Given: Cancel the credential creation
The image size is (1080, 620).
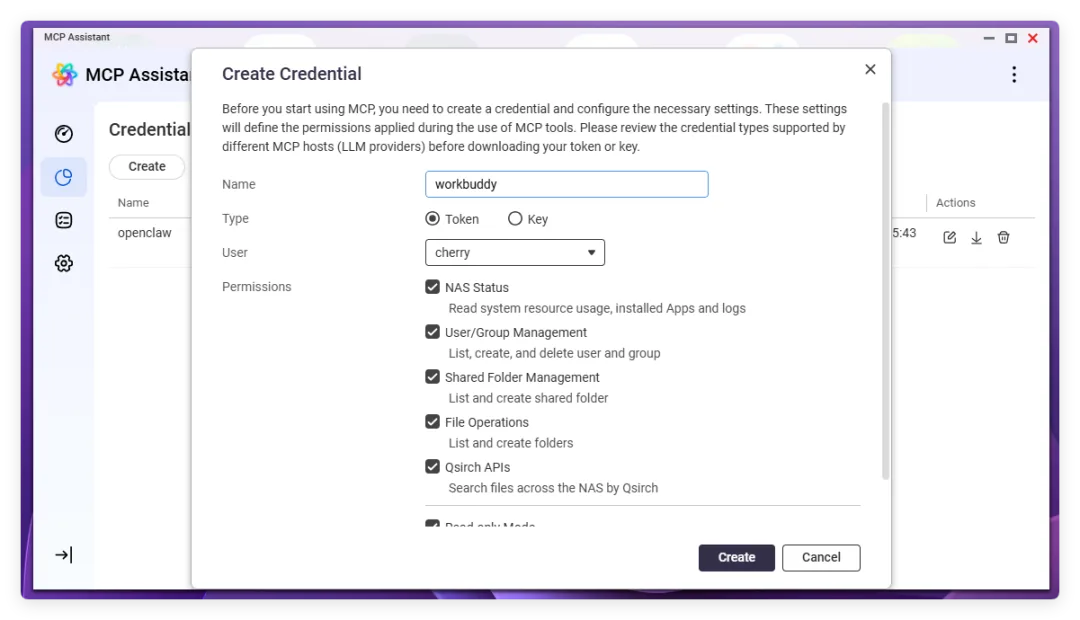Looking at the screenshot, I should pos(821,557).
